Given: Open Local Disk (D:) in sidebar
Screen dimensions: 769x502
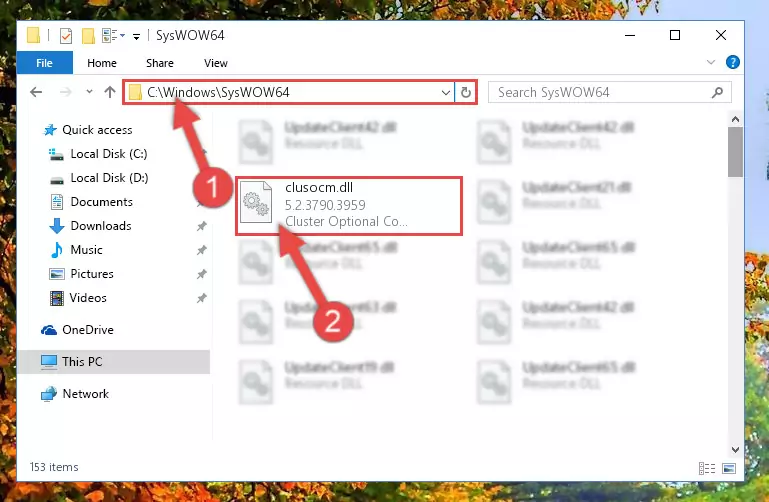Looking at the screenshot, I should click(x=109, y=178).
